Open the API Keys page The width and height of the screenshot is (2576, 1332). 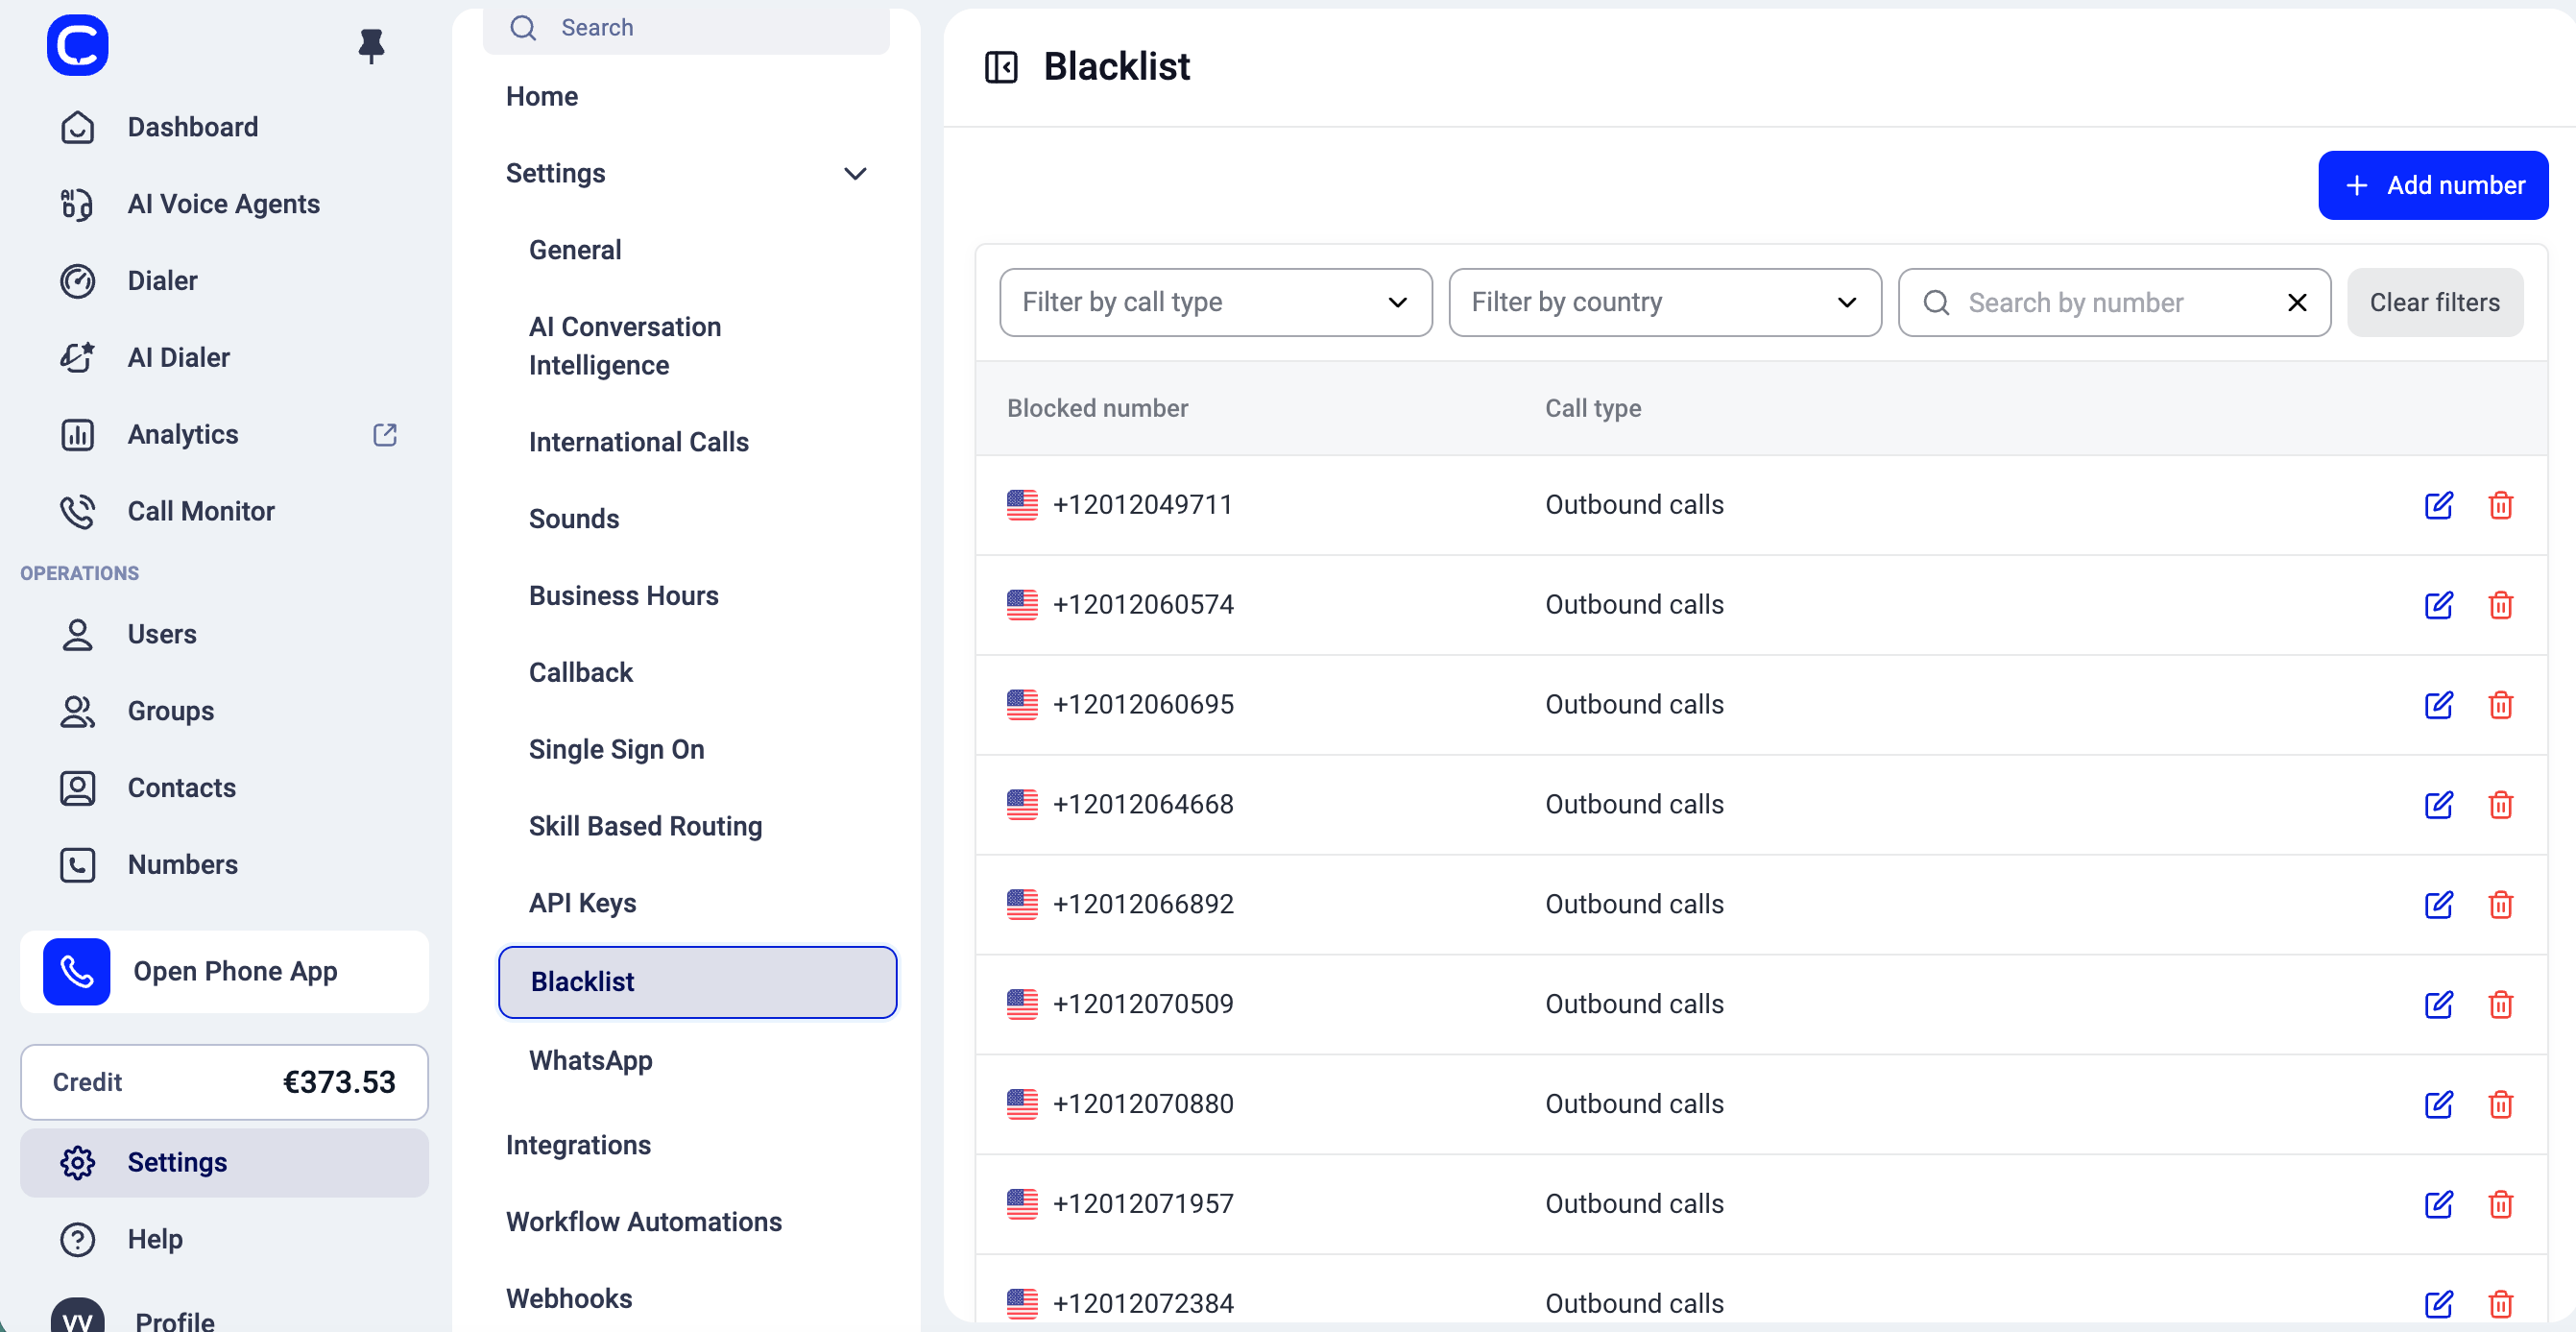pyautogui.click(x=582, y=903)
